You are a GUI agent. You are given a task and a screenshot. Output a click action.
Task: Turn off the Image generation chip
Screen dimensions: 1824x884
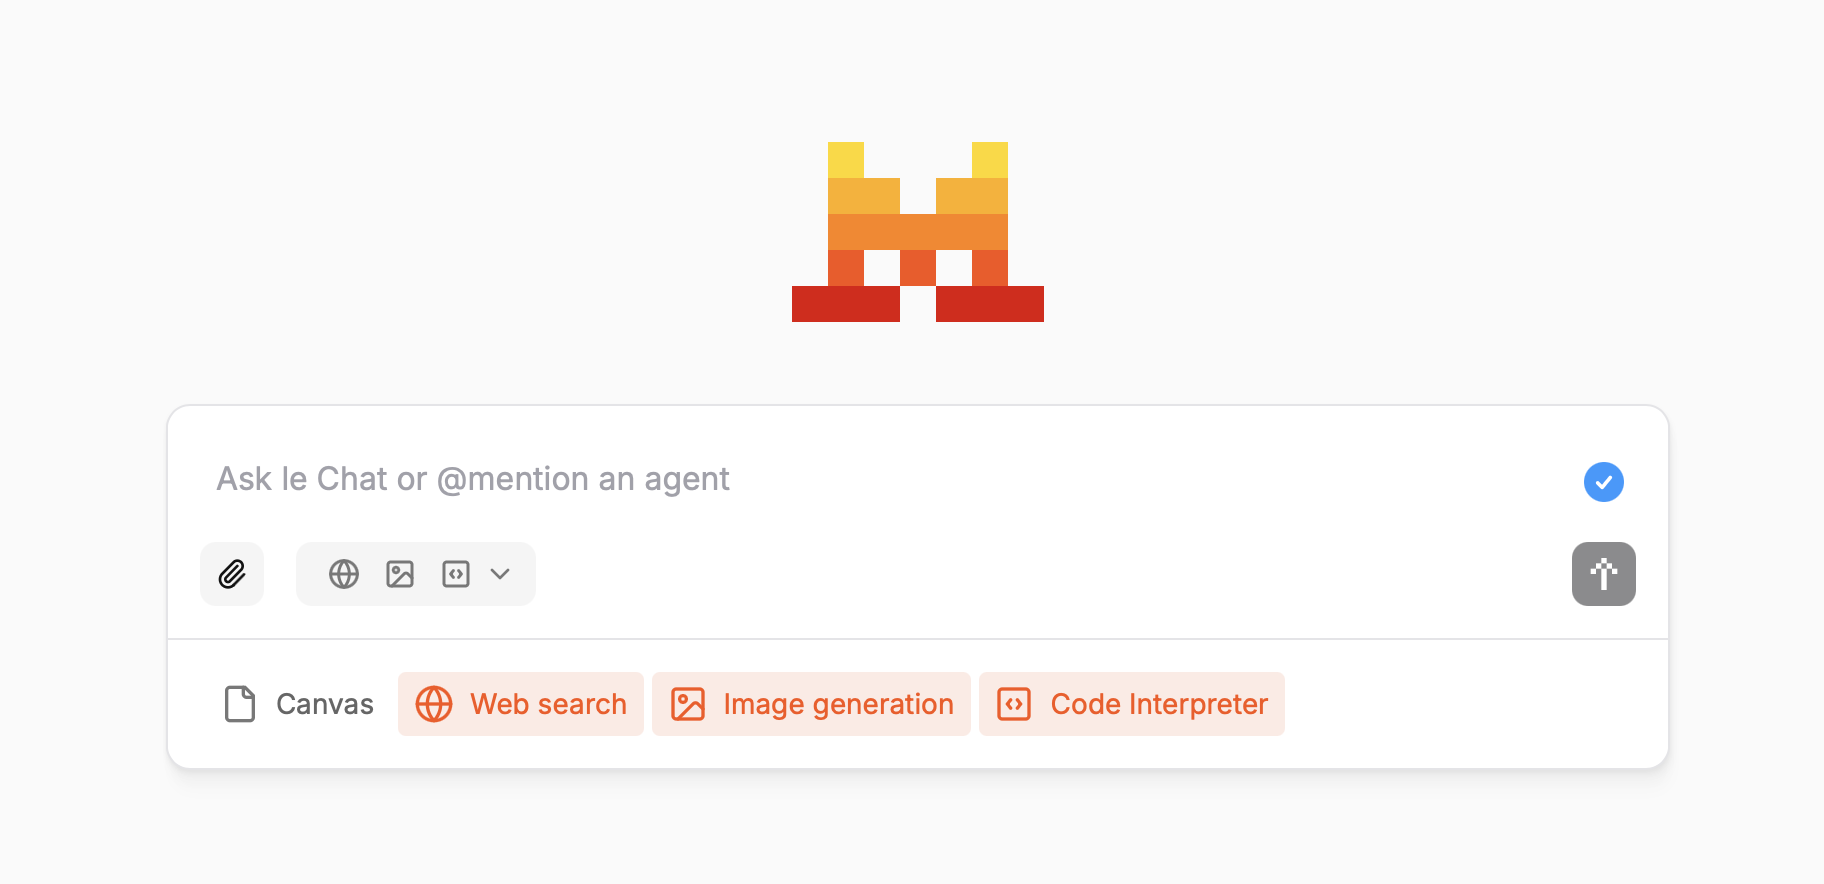coord(838,704)
